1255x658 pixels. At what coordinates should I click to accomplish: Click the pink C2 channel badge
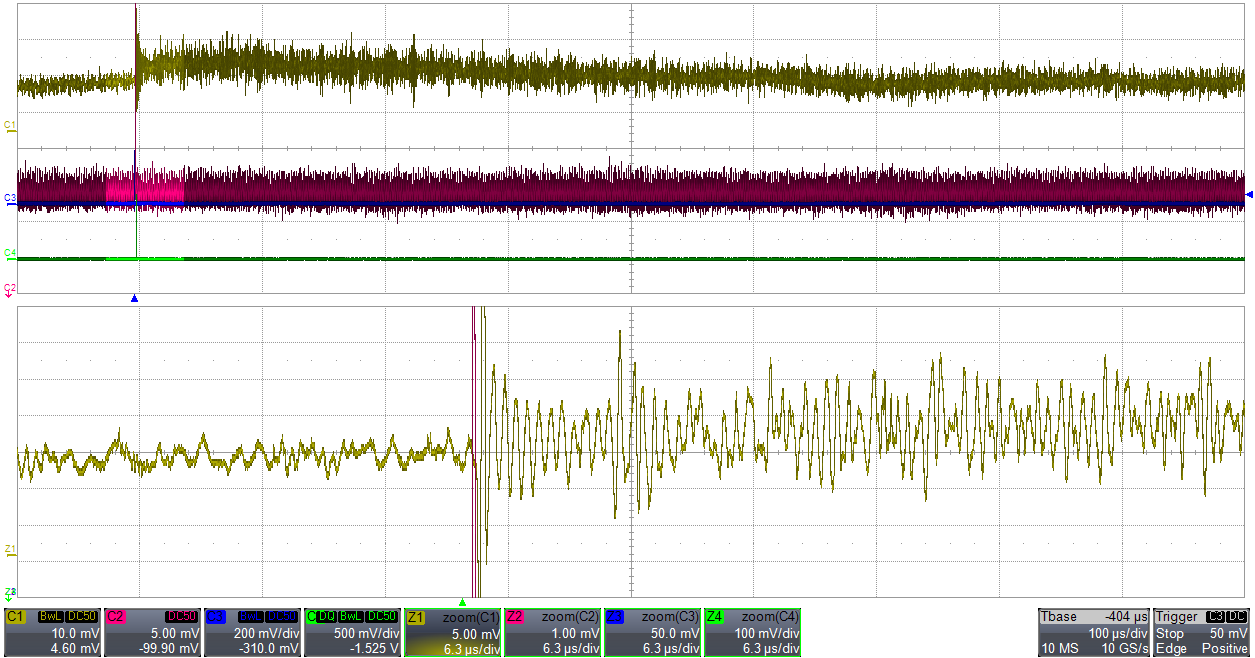[x=116, y=617]
